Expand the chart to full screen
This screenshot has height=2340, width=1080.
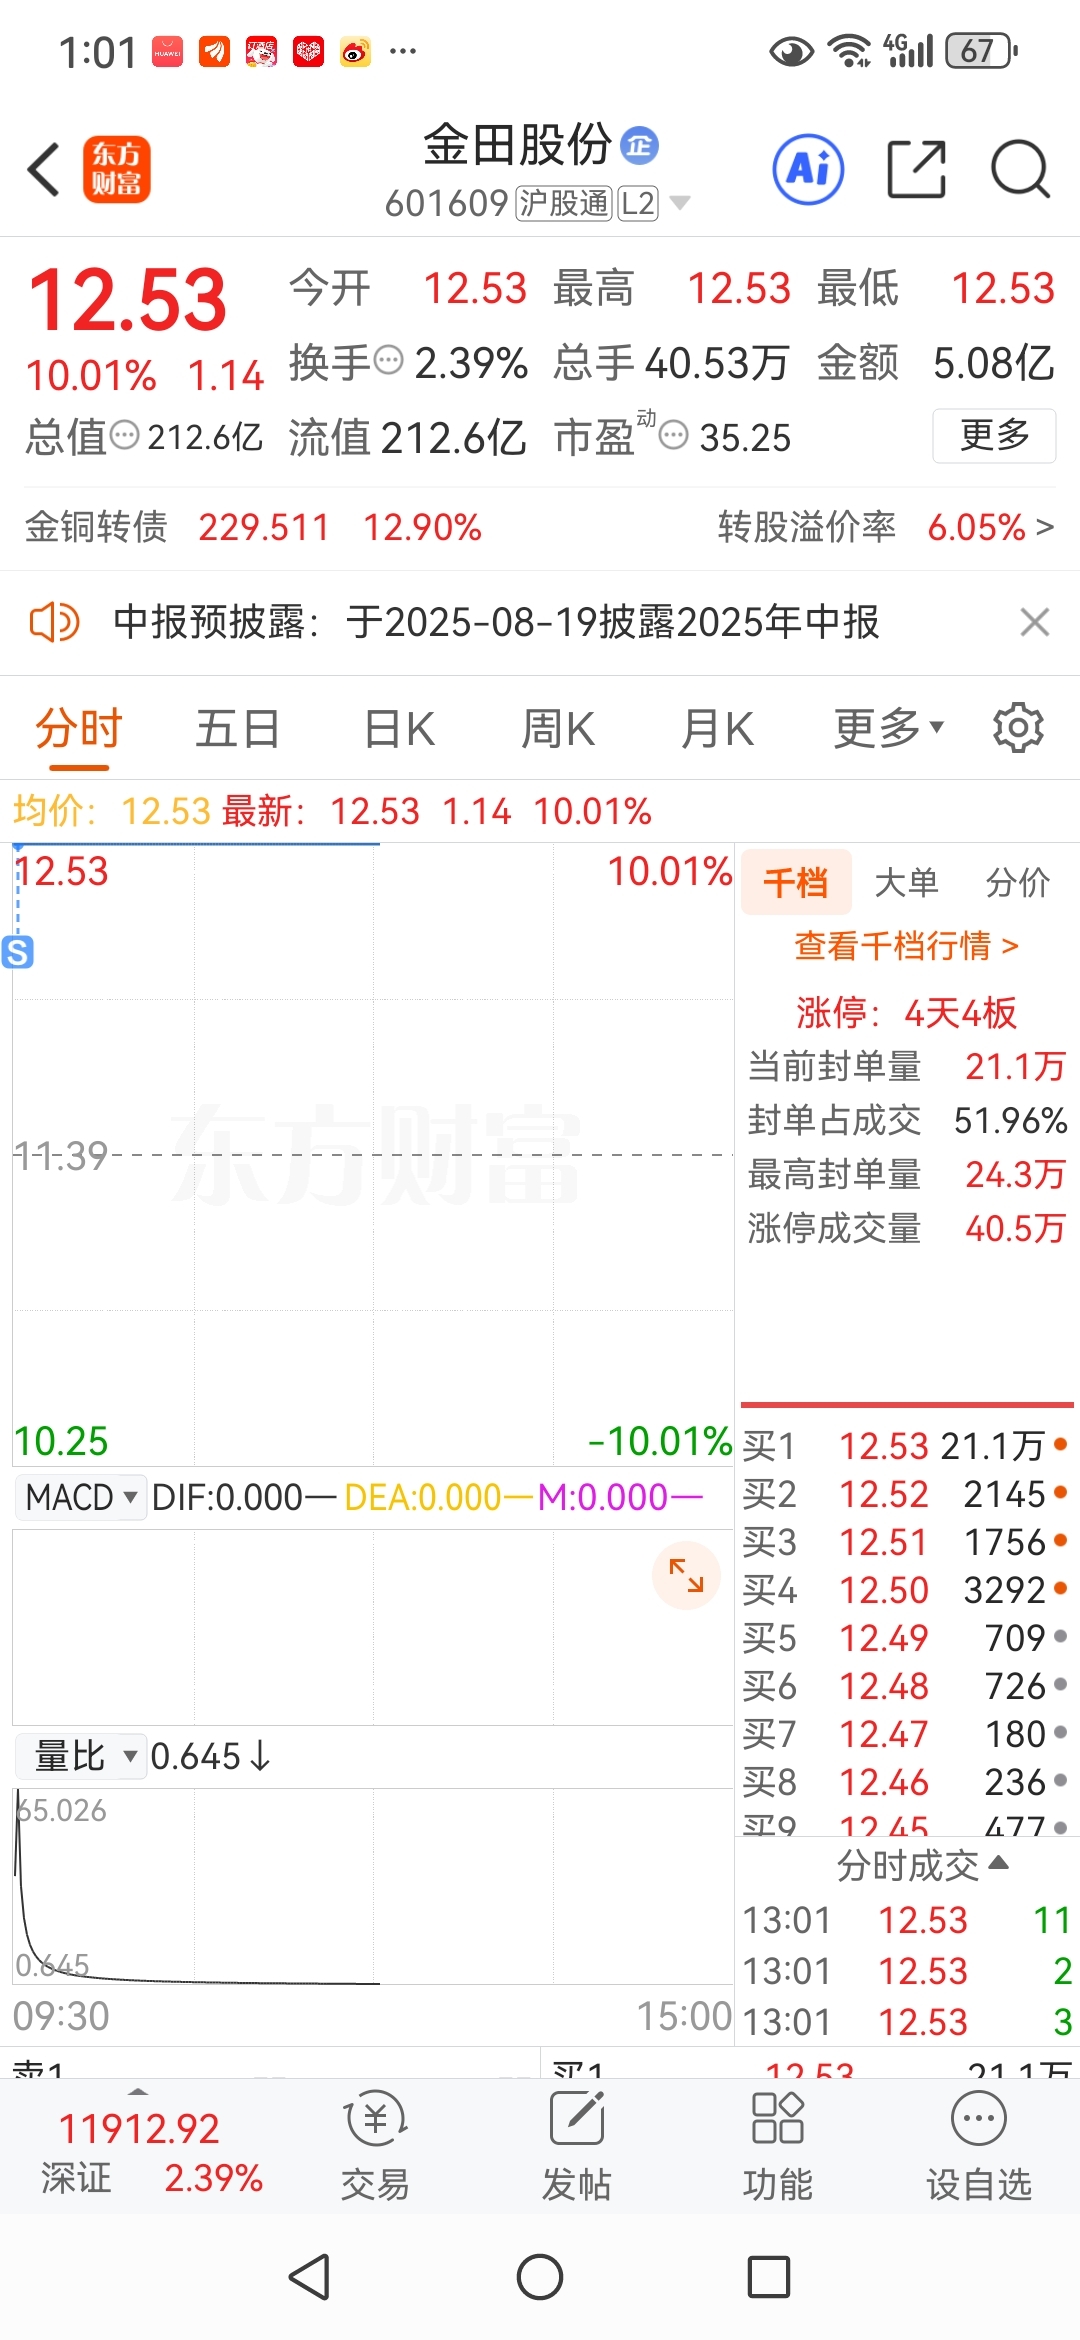click(686, 1576)
